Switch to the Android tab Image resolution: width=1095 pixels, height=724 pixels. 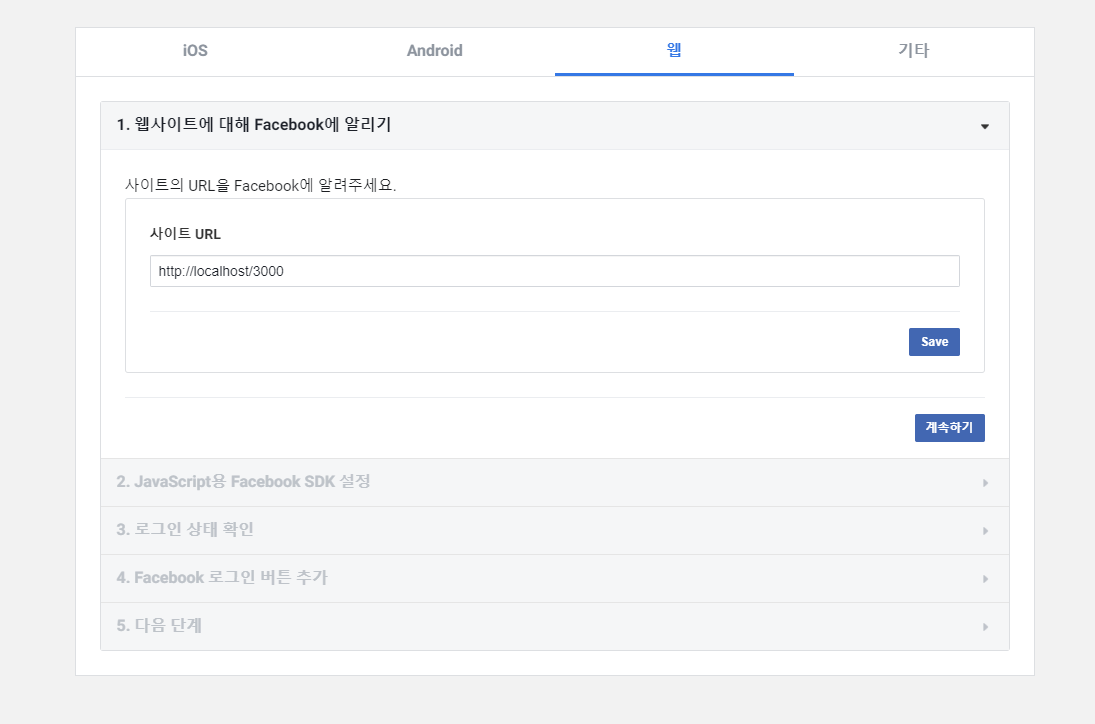(x=434, y=51)
